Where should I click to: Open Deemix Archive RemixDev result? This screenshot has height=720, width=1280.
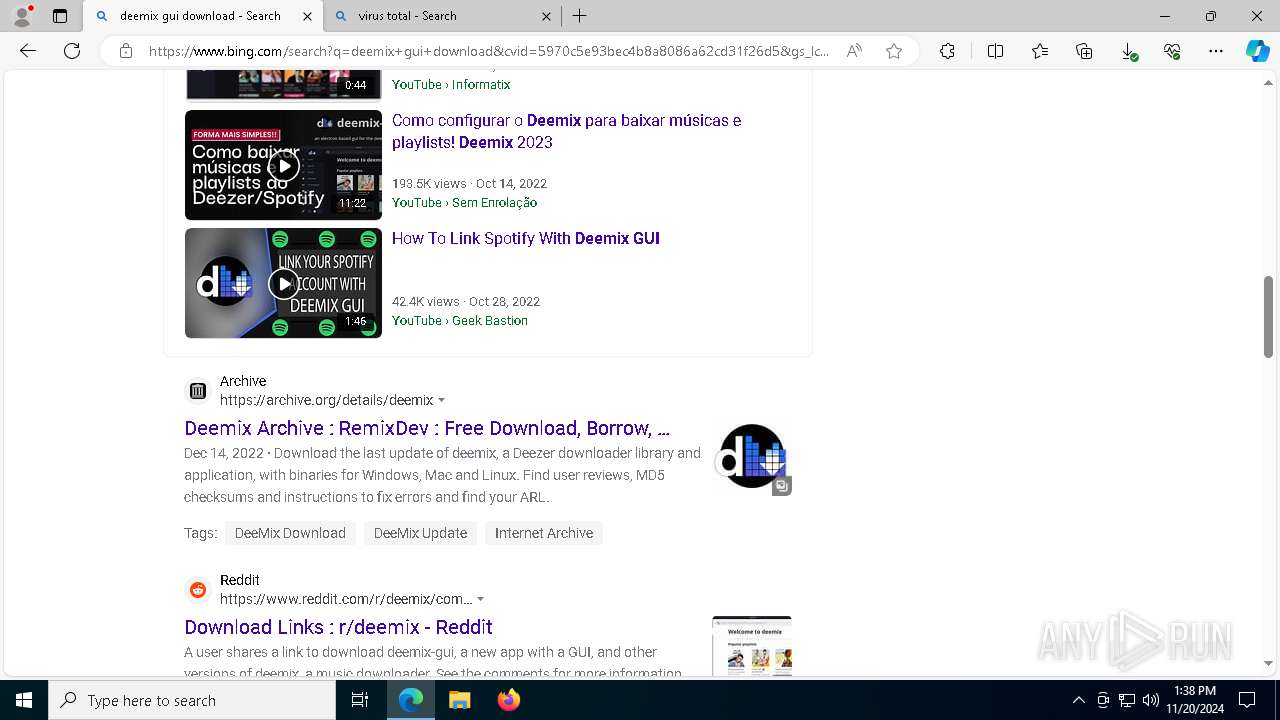pos(427,428)
